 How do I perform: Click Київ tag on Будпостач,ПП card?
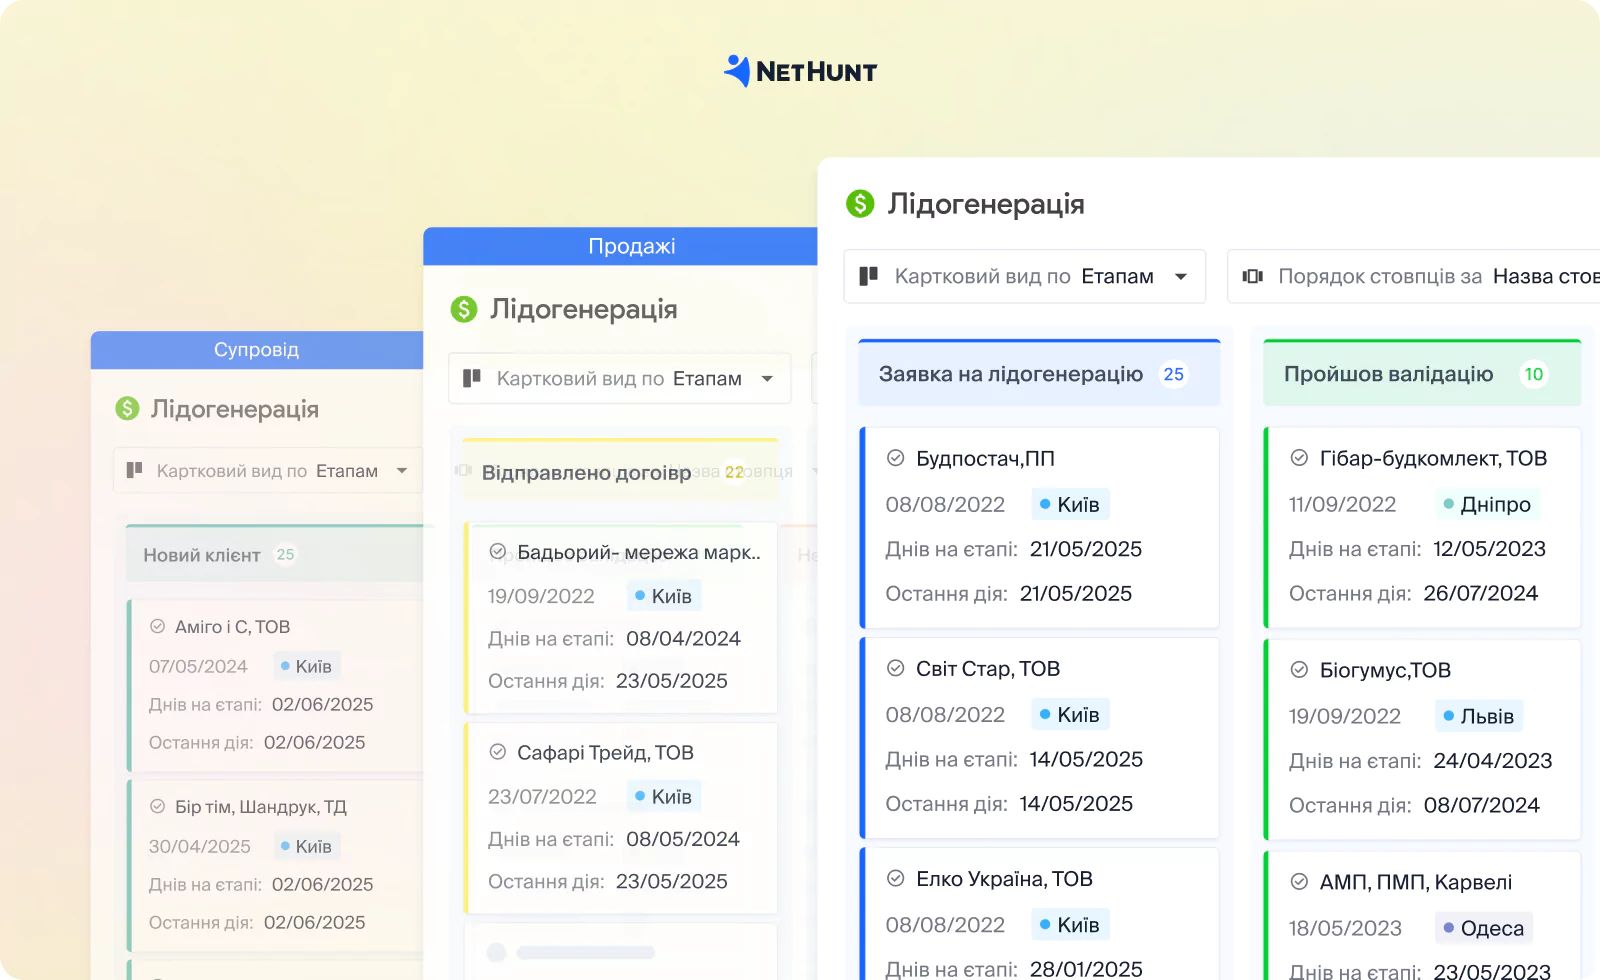pyautogui.click(x=1070, y=504)
